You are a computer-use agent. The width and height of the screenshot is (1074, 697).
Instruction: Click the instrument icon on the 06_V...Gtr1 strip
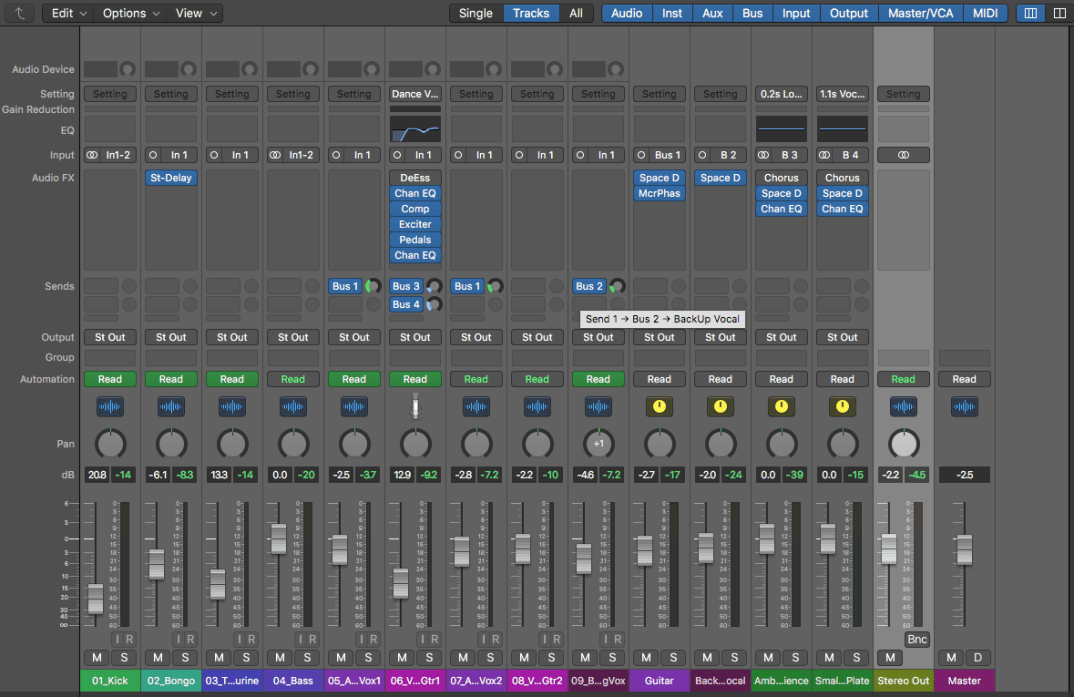pyautogui.click(x=415, y=406)
